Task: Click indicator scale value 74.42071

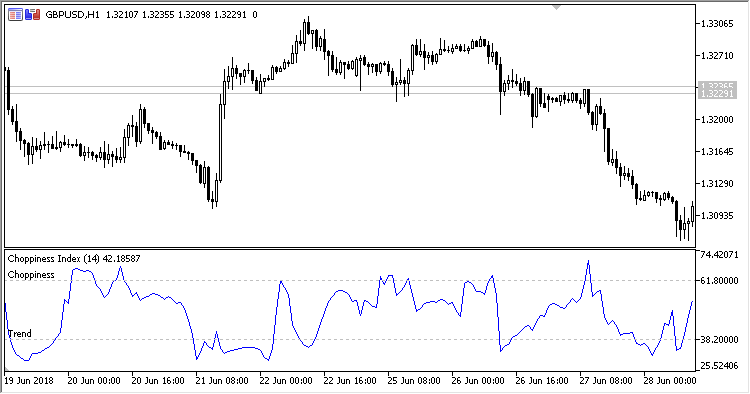Action: 719,255
